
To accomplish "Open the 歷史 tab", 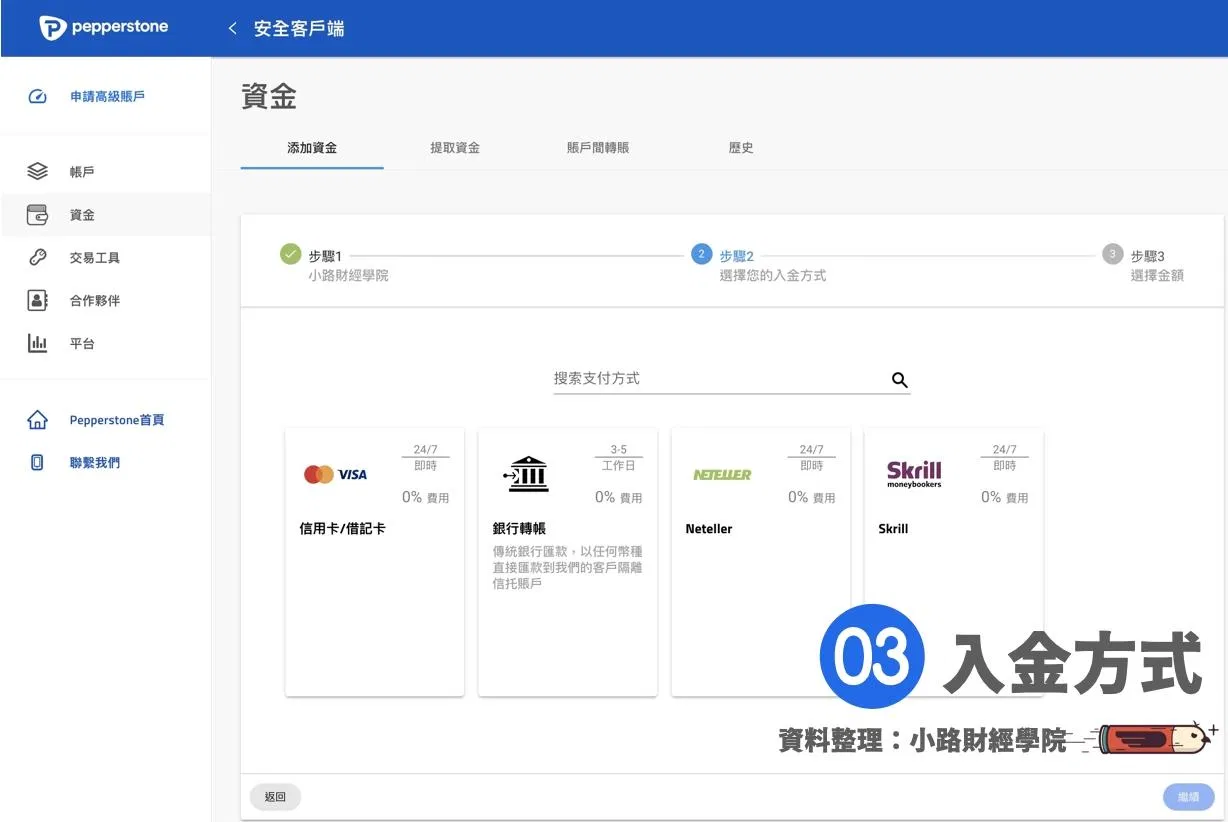I will (741, 148).
